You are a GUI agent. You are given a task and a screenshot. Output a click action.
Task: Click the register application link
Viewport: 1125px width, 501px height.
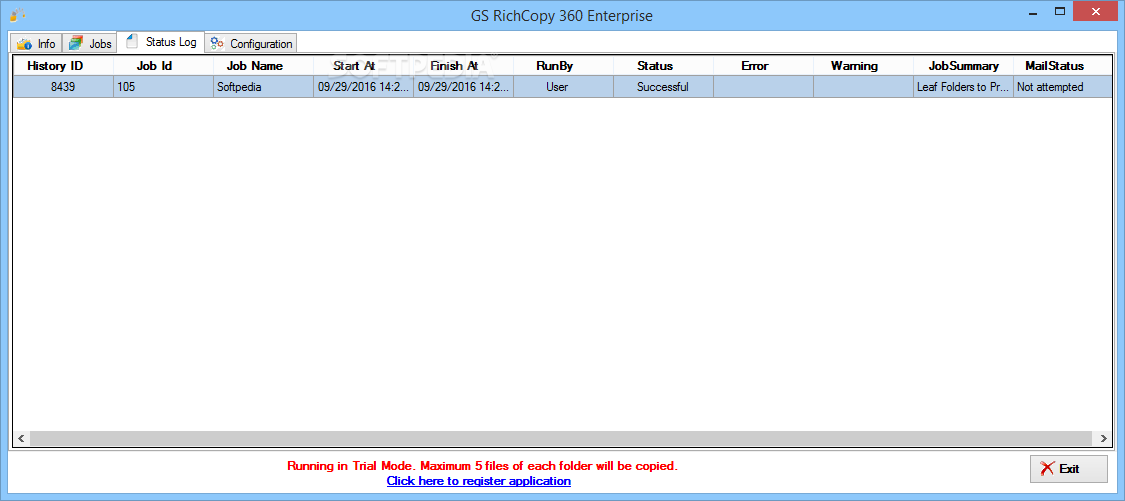pyautogui.click(x=479, y=481)
